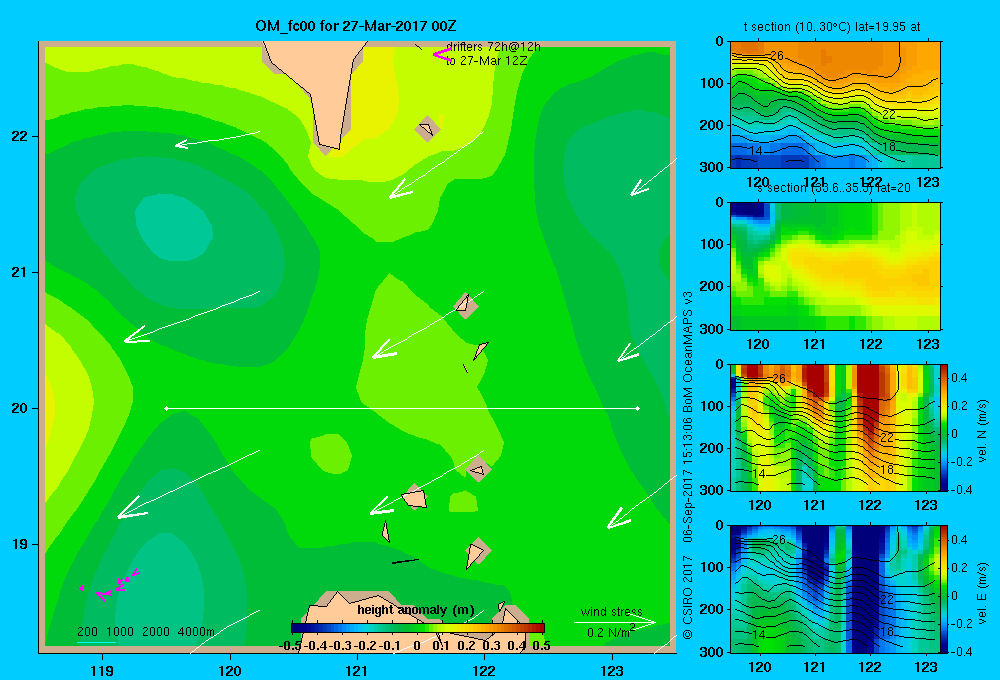Click the '300' depth tick on the s section plot
The image size is (1000, 680).
[x=711, y=329]
